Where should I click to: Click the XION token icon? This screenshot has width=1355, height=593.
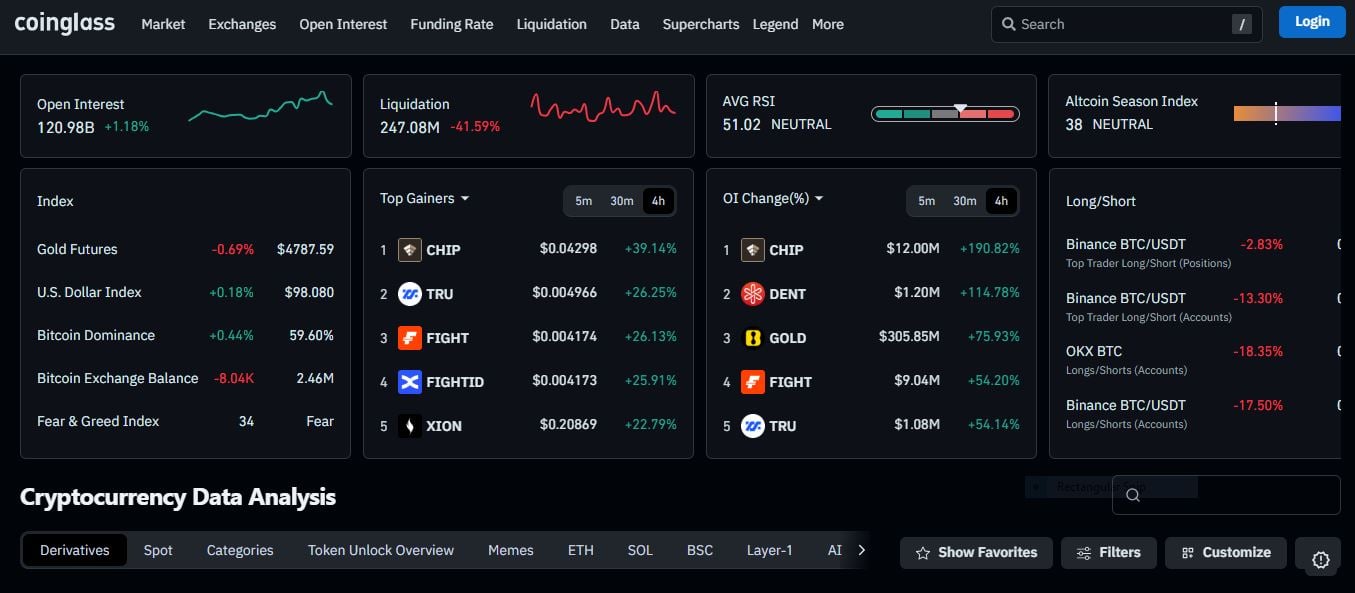point(409,425)
